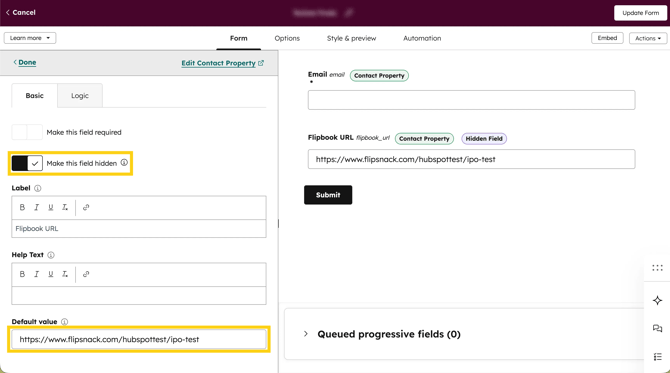Image resolution: width=670 pixels, height=373 pixels.
Task: Click info icon next to Label
Action: tap(38, 188)
